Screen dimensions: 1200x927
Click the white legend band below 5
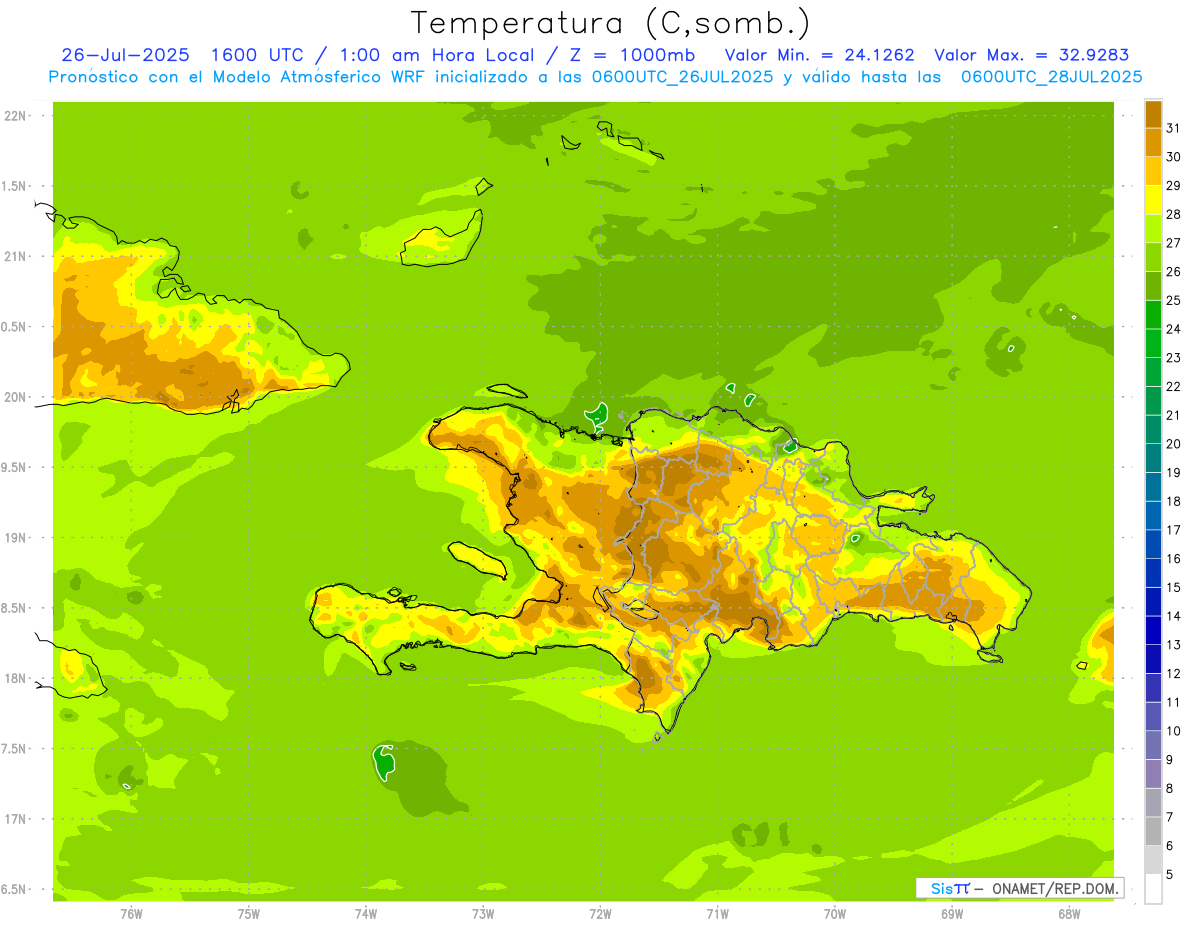pos(1153,889)
